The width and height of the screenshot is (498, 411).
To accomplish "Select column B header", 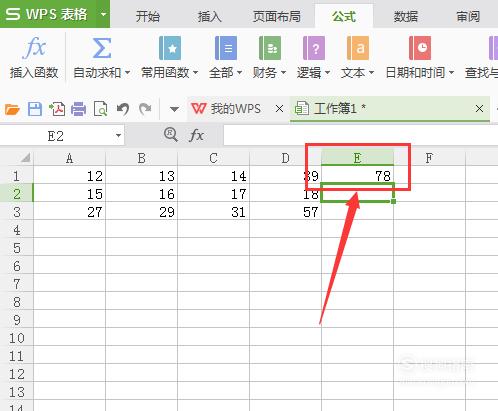I will click(141, 158).
